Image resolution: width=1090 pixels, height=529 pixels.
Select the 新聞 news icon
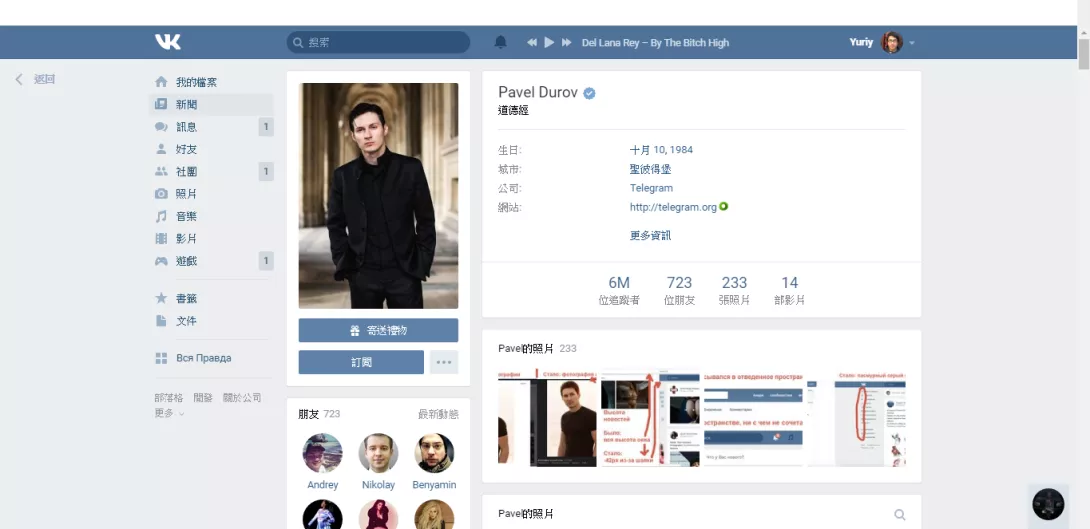[161, 104]
